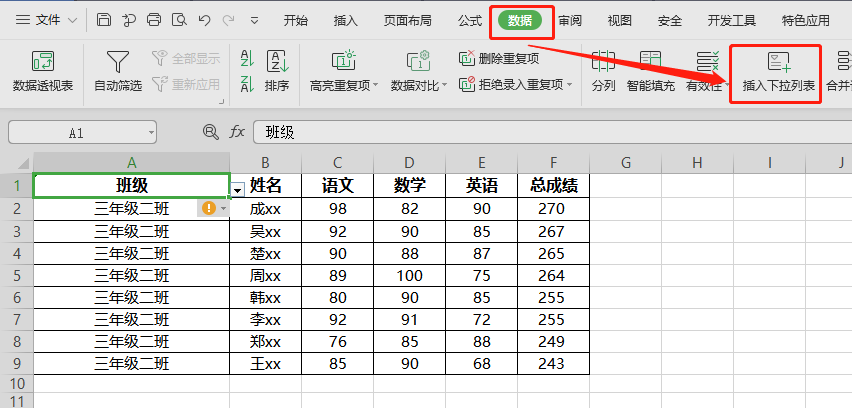
Task: Click 插入下拉列表 insert dropdown list
Action: [x=777, y=71]
